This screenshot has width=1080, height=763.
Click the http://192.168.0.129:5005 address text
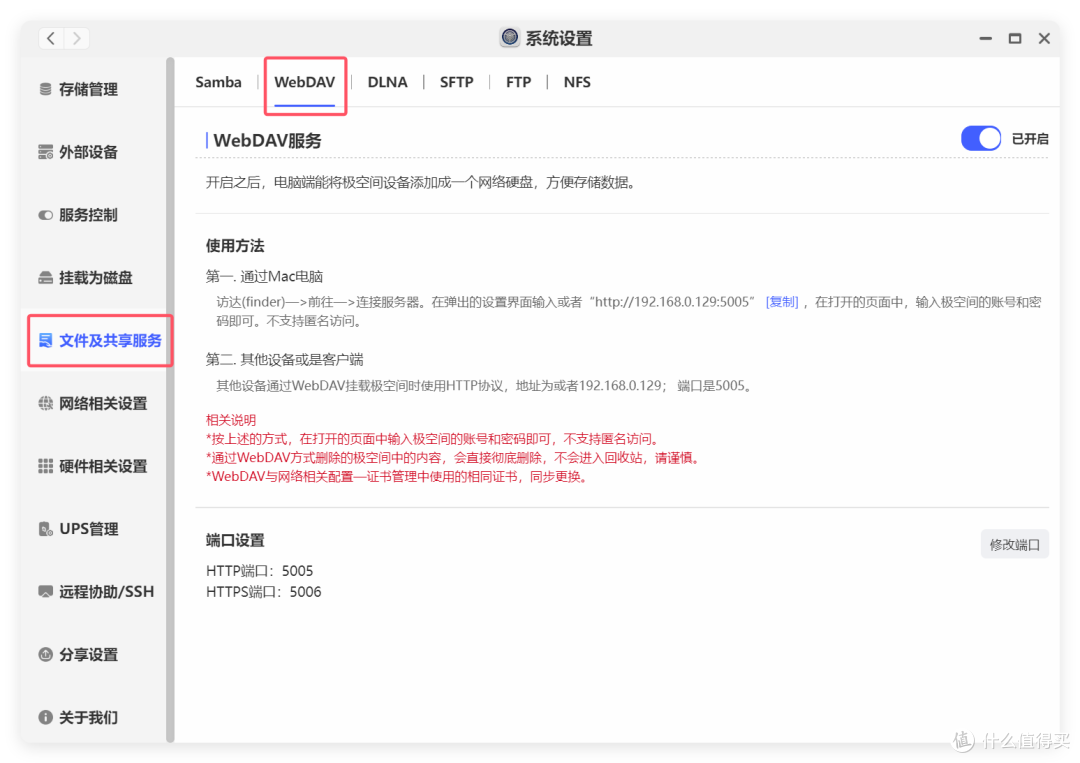coord(671,302)
